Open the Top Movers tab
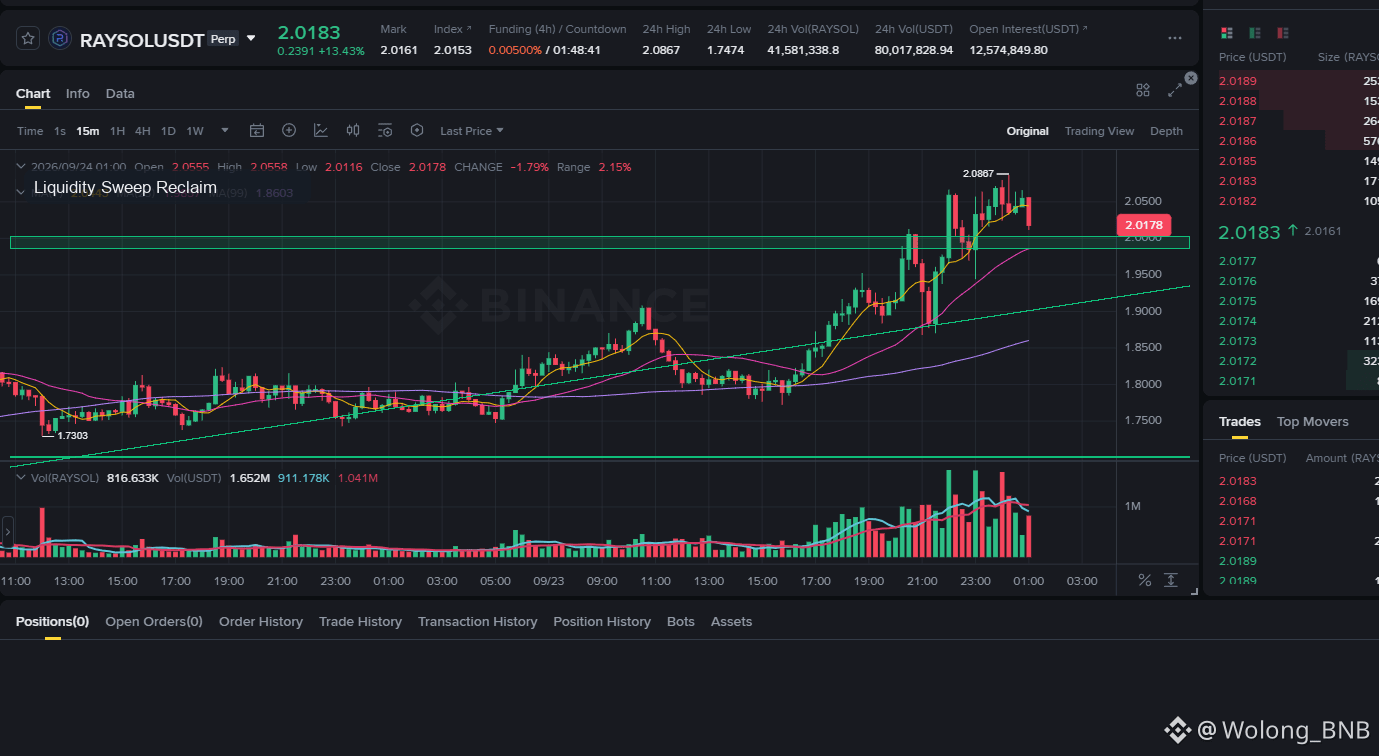The width and height of the screenshot is (1379, 756). click(1312, 421)
